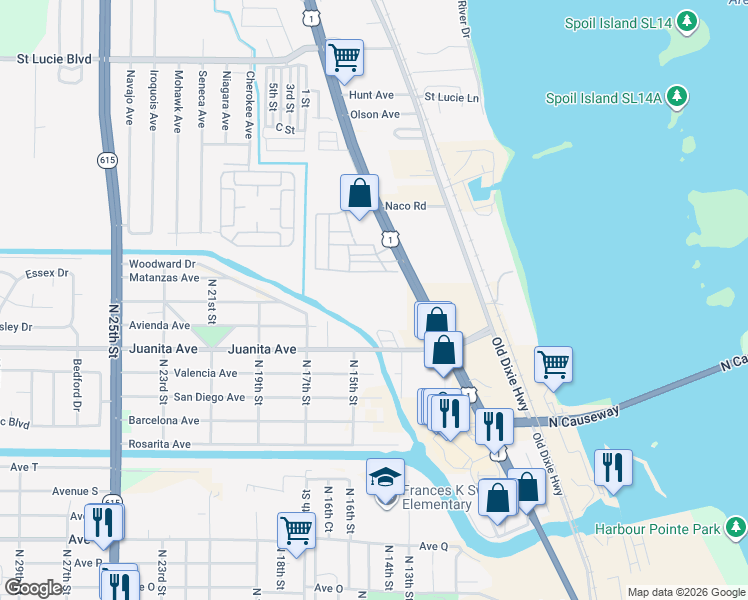Click the Avienda Ave label
The height and width of the screenshot is (600, 748).
[x=159, y=325]
